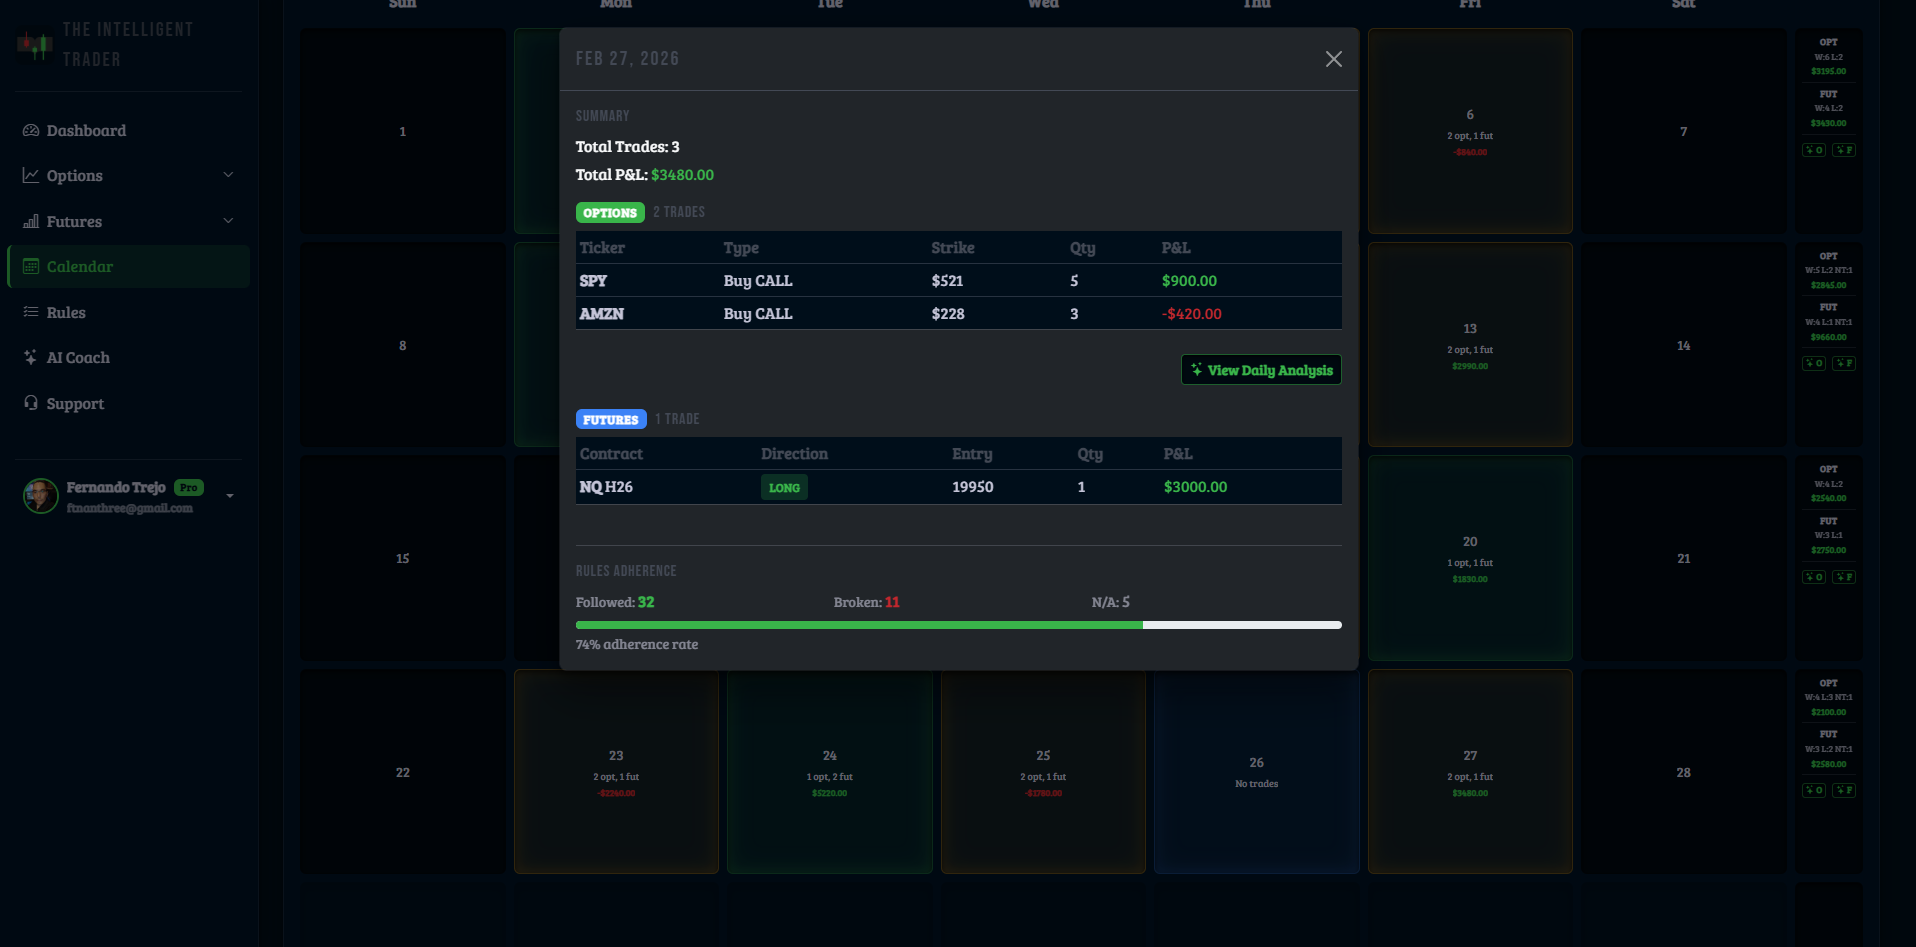Open the Fernando Trejo account dropdown
The image size is (1916, 947).
(x=230, y=495)
